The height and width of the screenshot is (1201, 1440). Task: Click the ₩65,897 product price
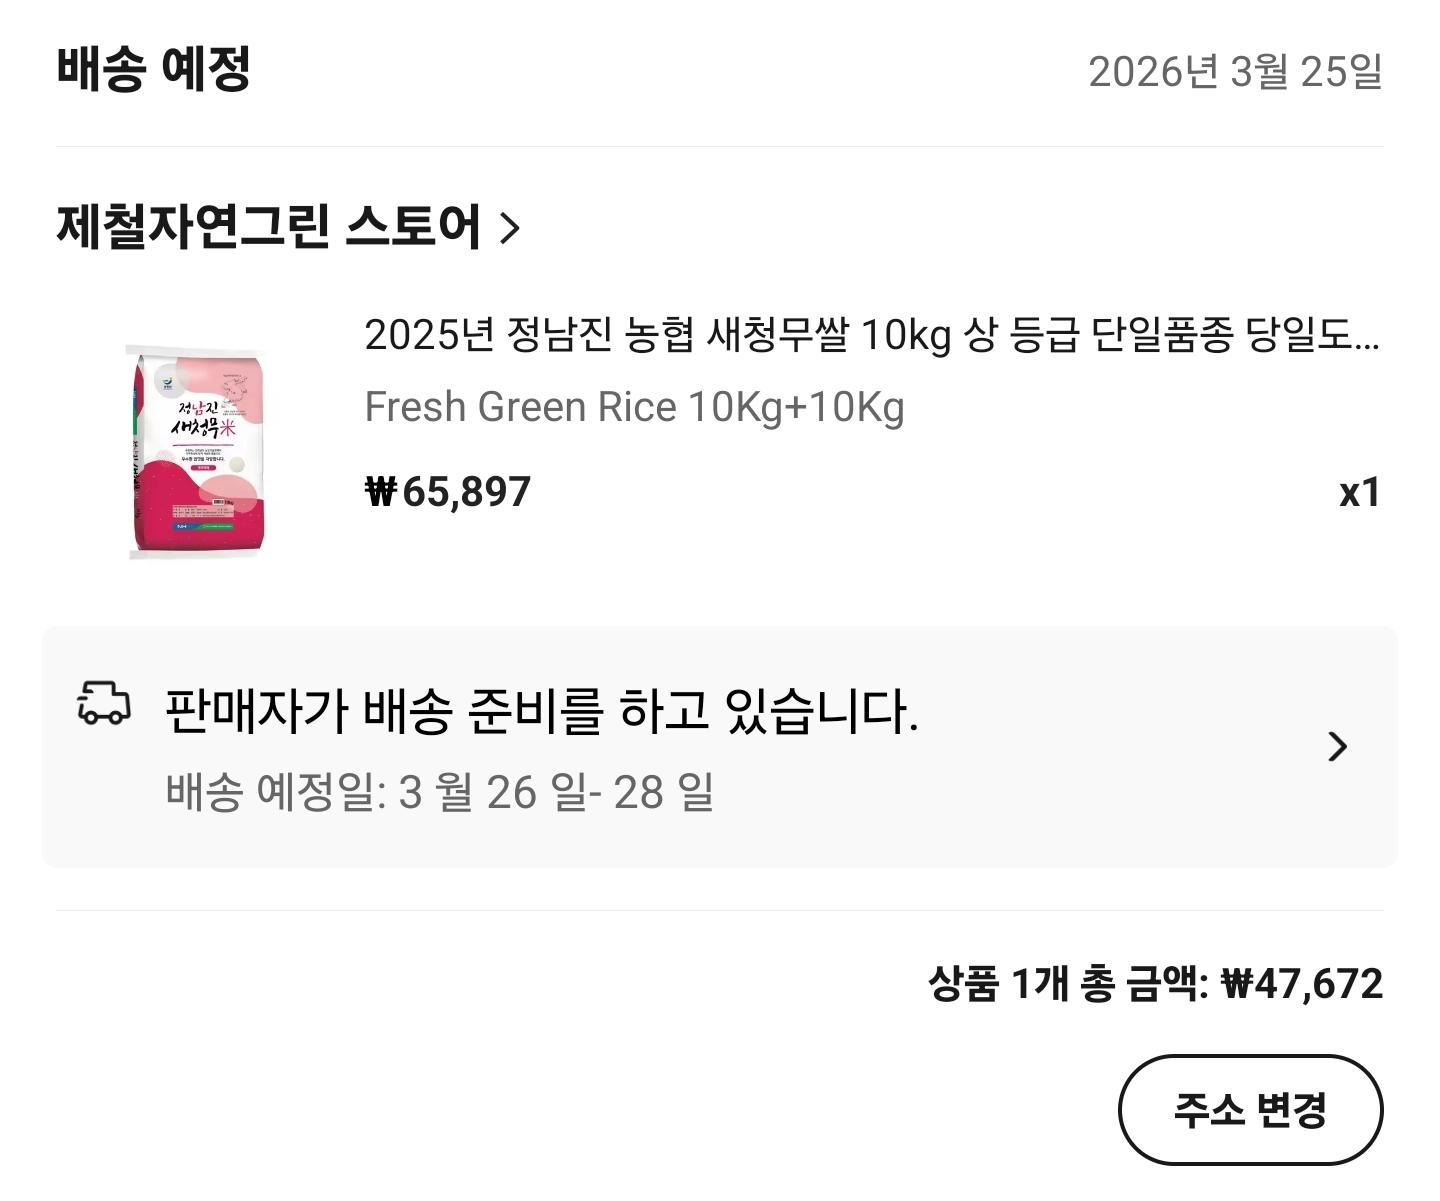coord(448,492)
